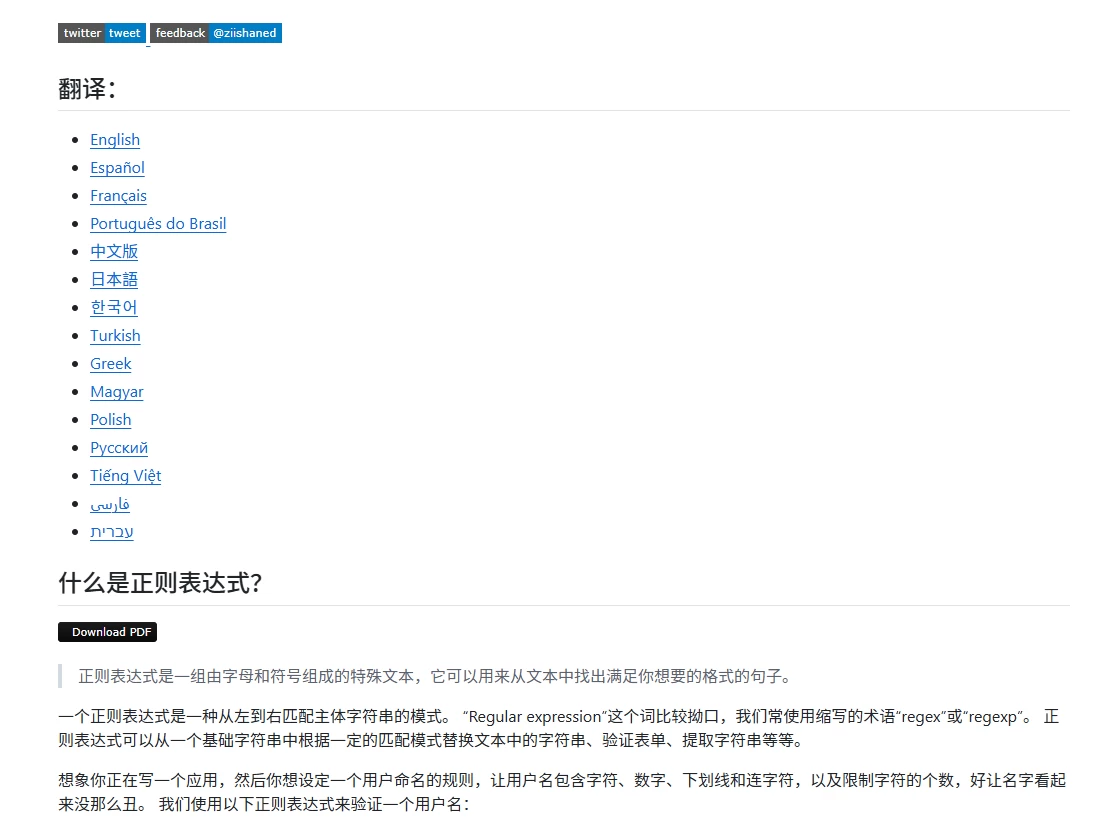Open the עברית translation
Viewport: 1108px width, 833px height.
click(x=111, y=531)
